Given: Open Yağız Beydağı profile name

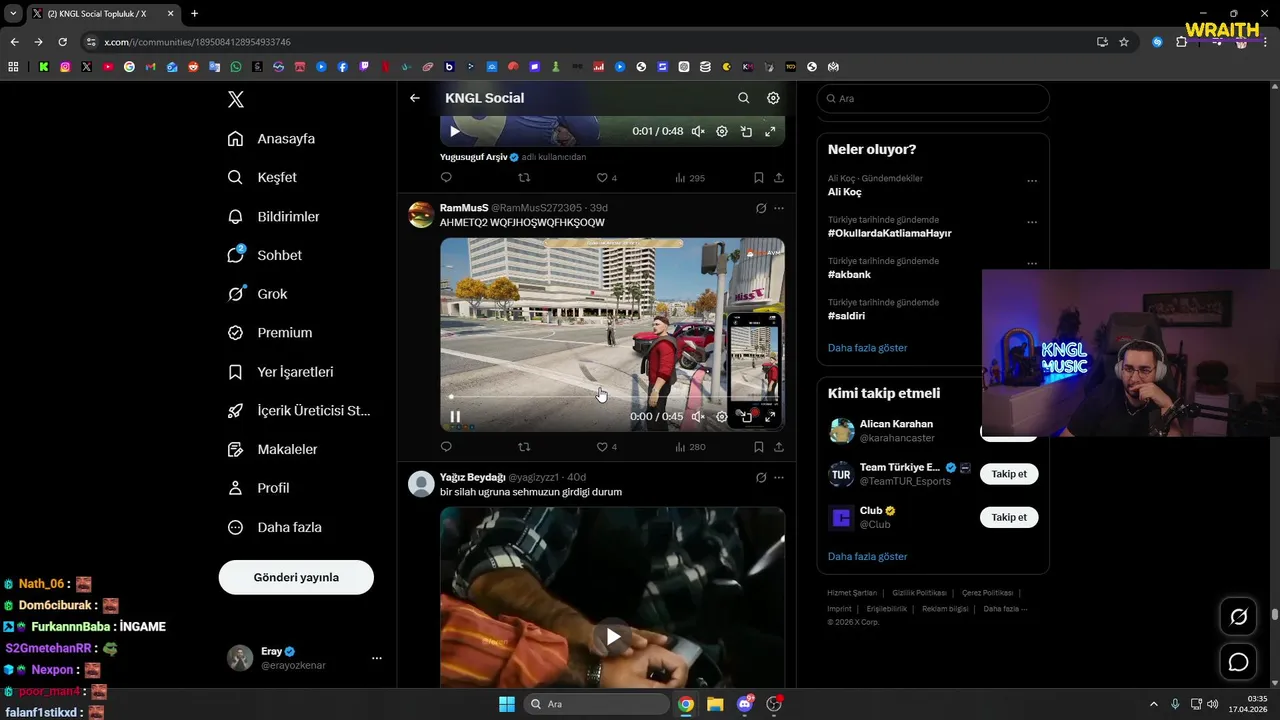Looking at the screenshot, I should (473, 477).
